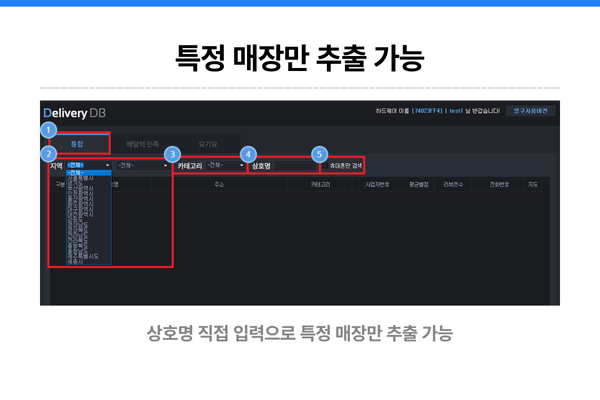Click the hardware ID 74023FF4 text
The height and width of the screenshot is (400, 600).
pyautogui.click(x=427, y=111)
